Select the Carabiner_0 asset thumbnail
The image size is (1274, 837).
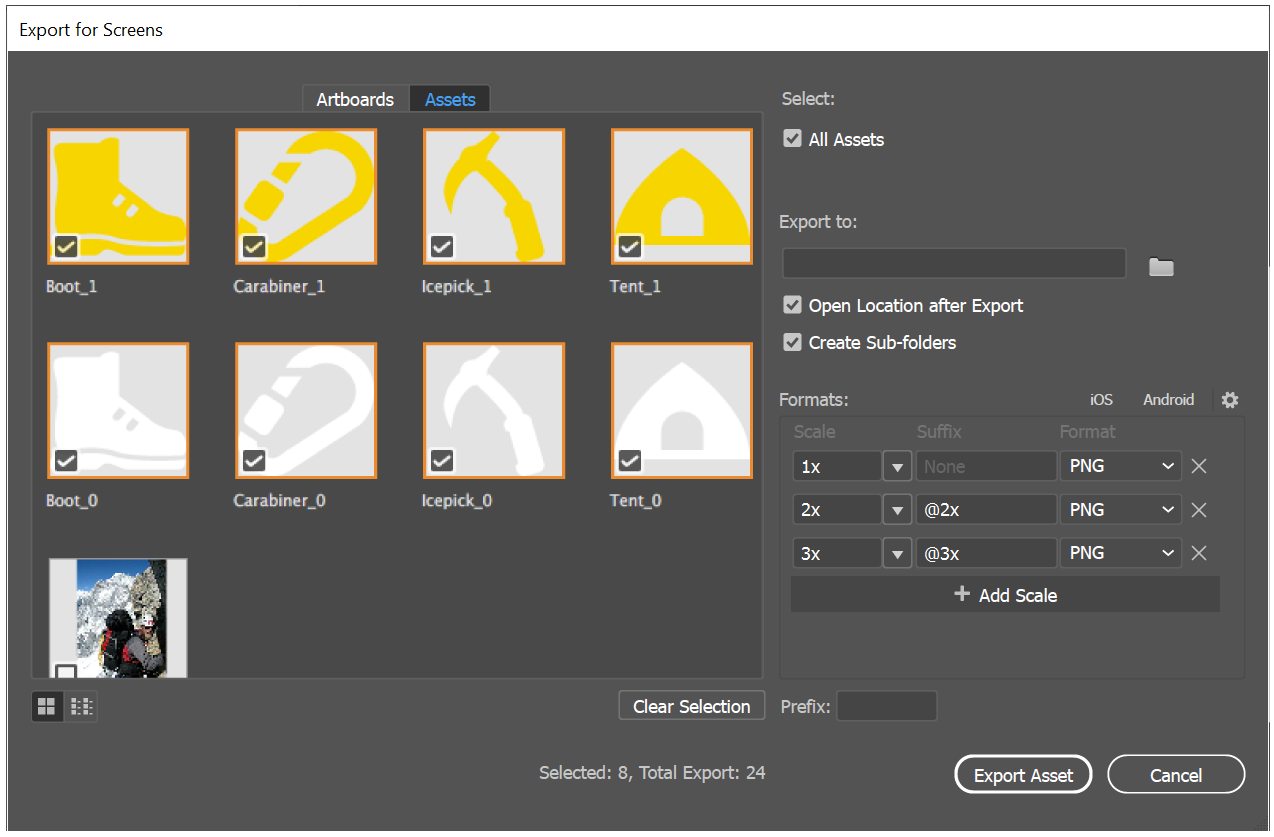point(306,411)
